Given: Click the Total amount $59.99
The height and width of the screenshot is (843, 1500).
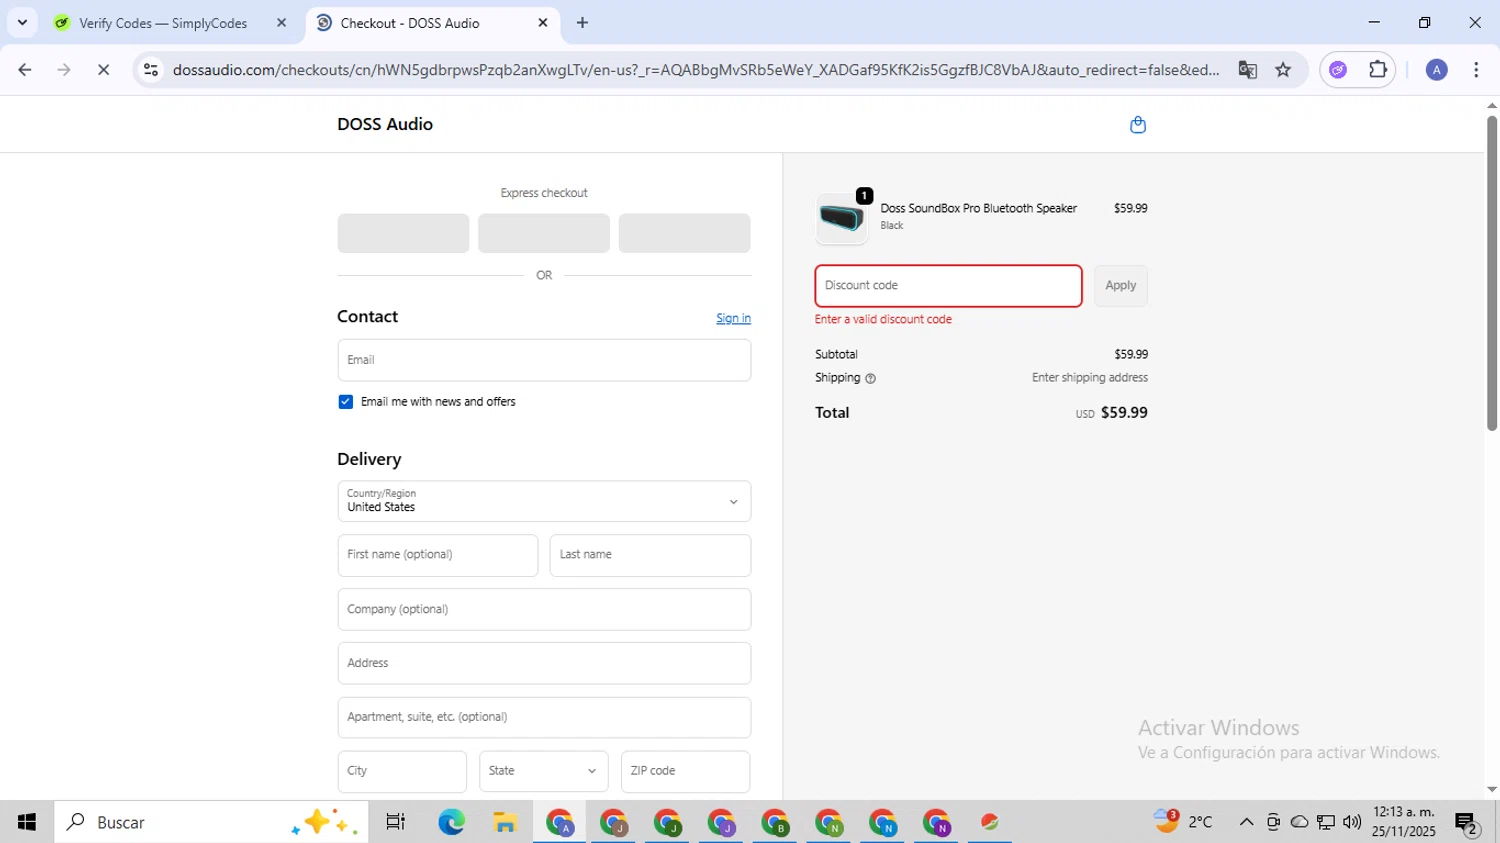Looking at the screenshot, I should tap(1124, 413).
